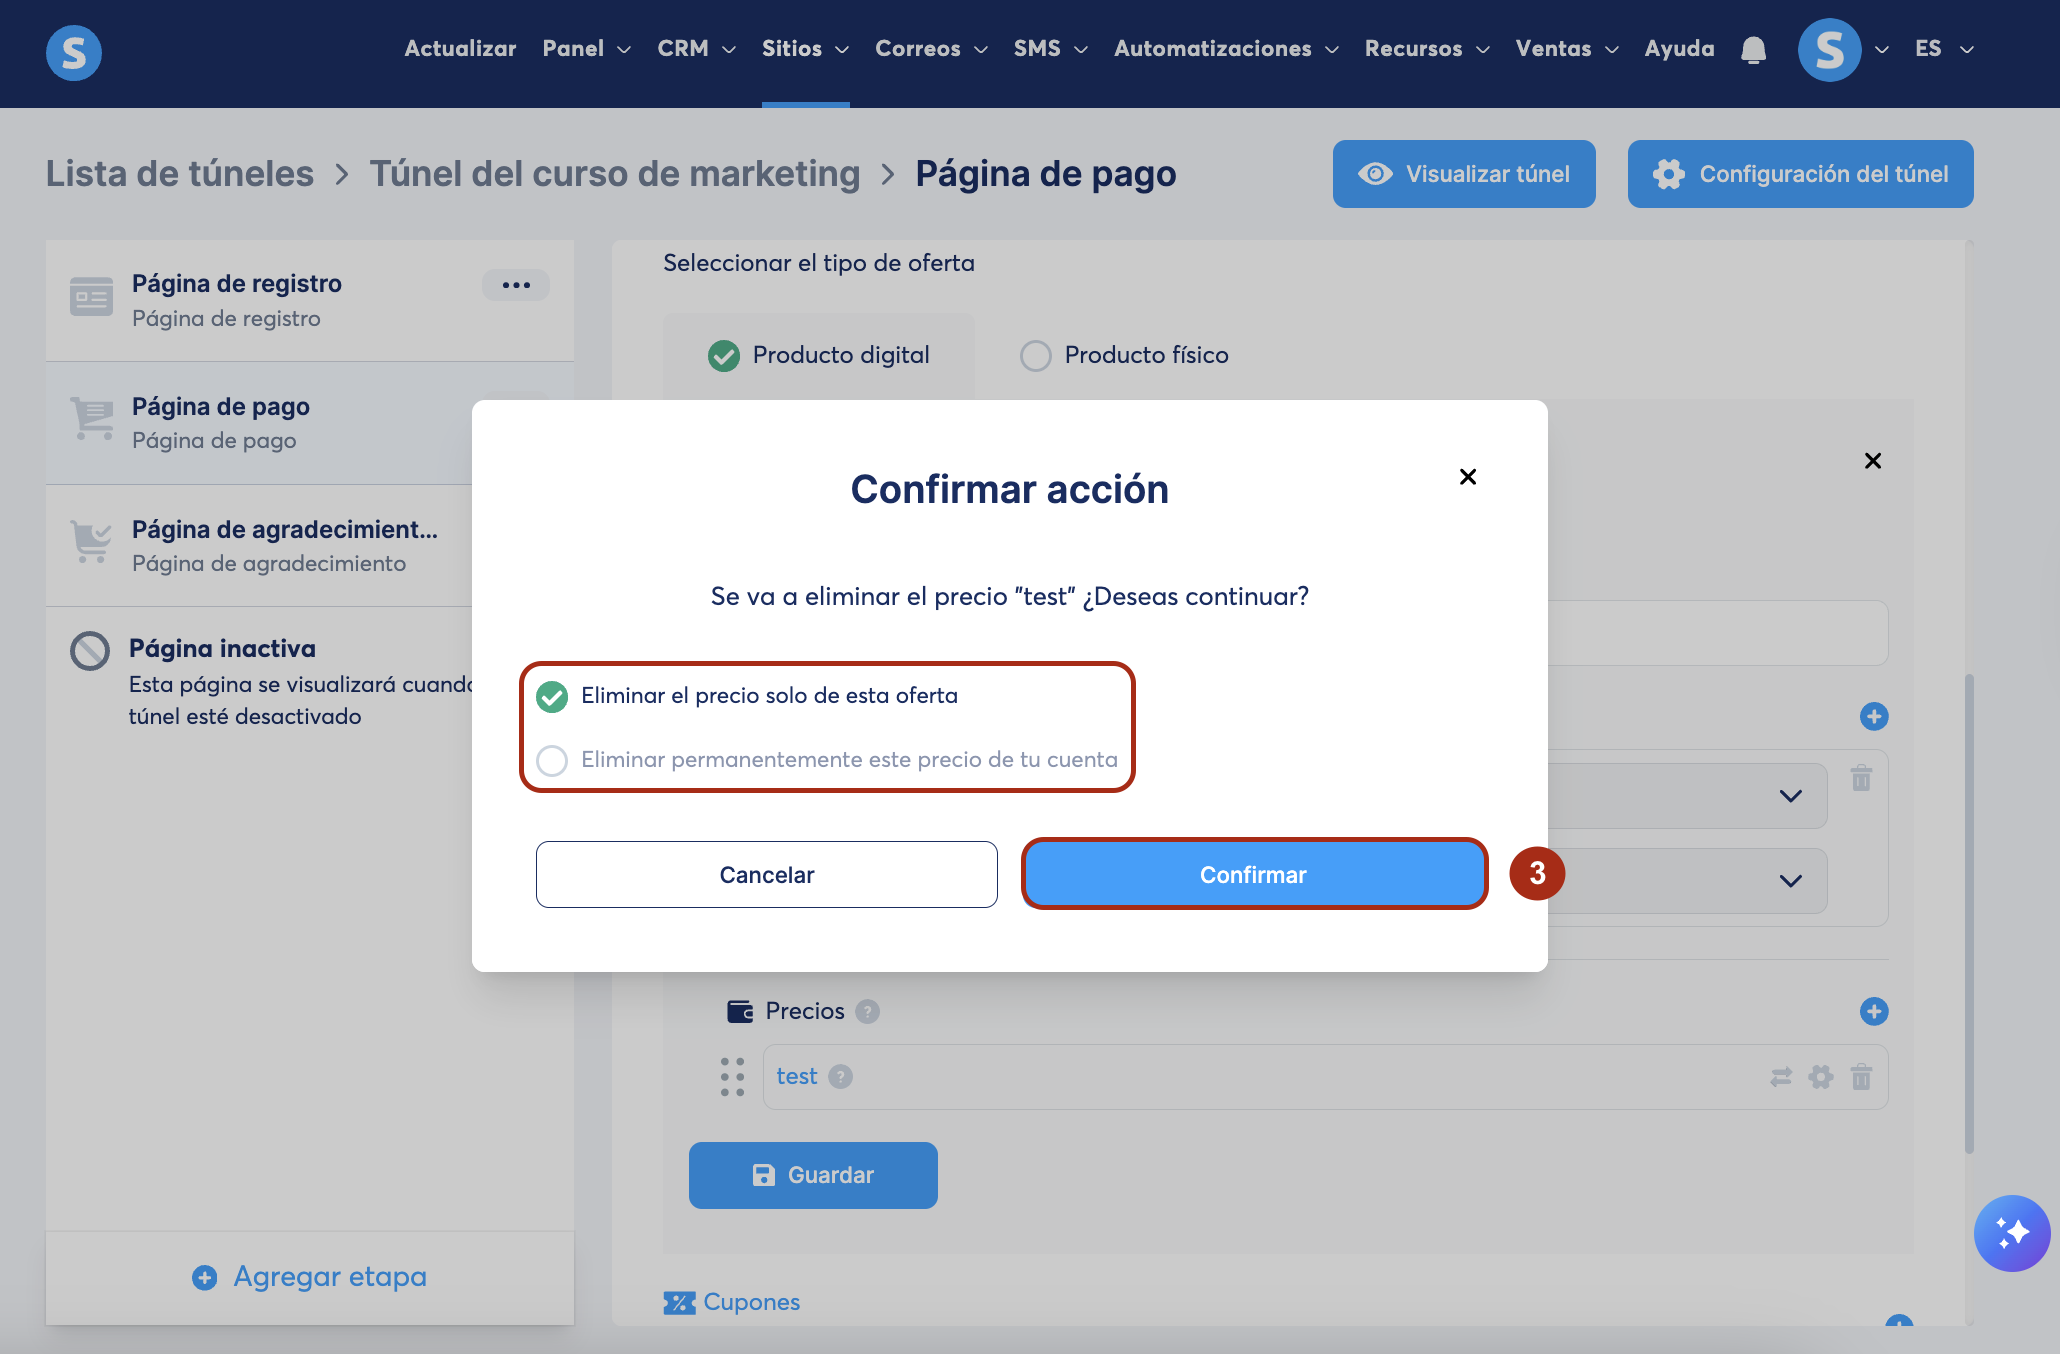Expand the Automatizaciones menu
This screenshot has width=2060, height=1354.
point(1225,49)
